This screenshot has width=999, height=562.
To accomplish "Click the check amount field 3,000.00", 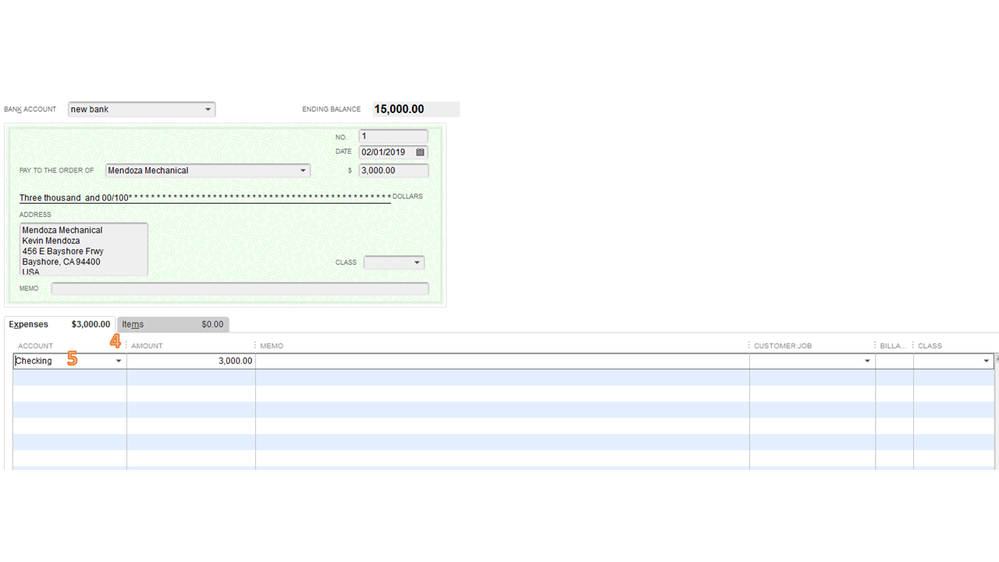I will pos(393,171).
